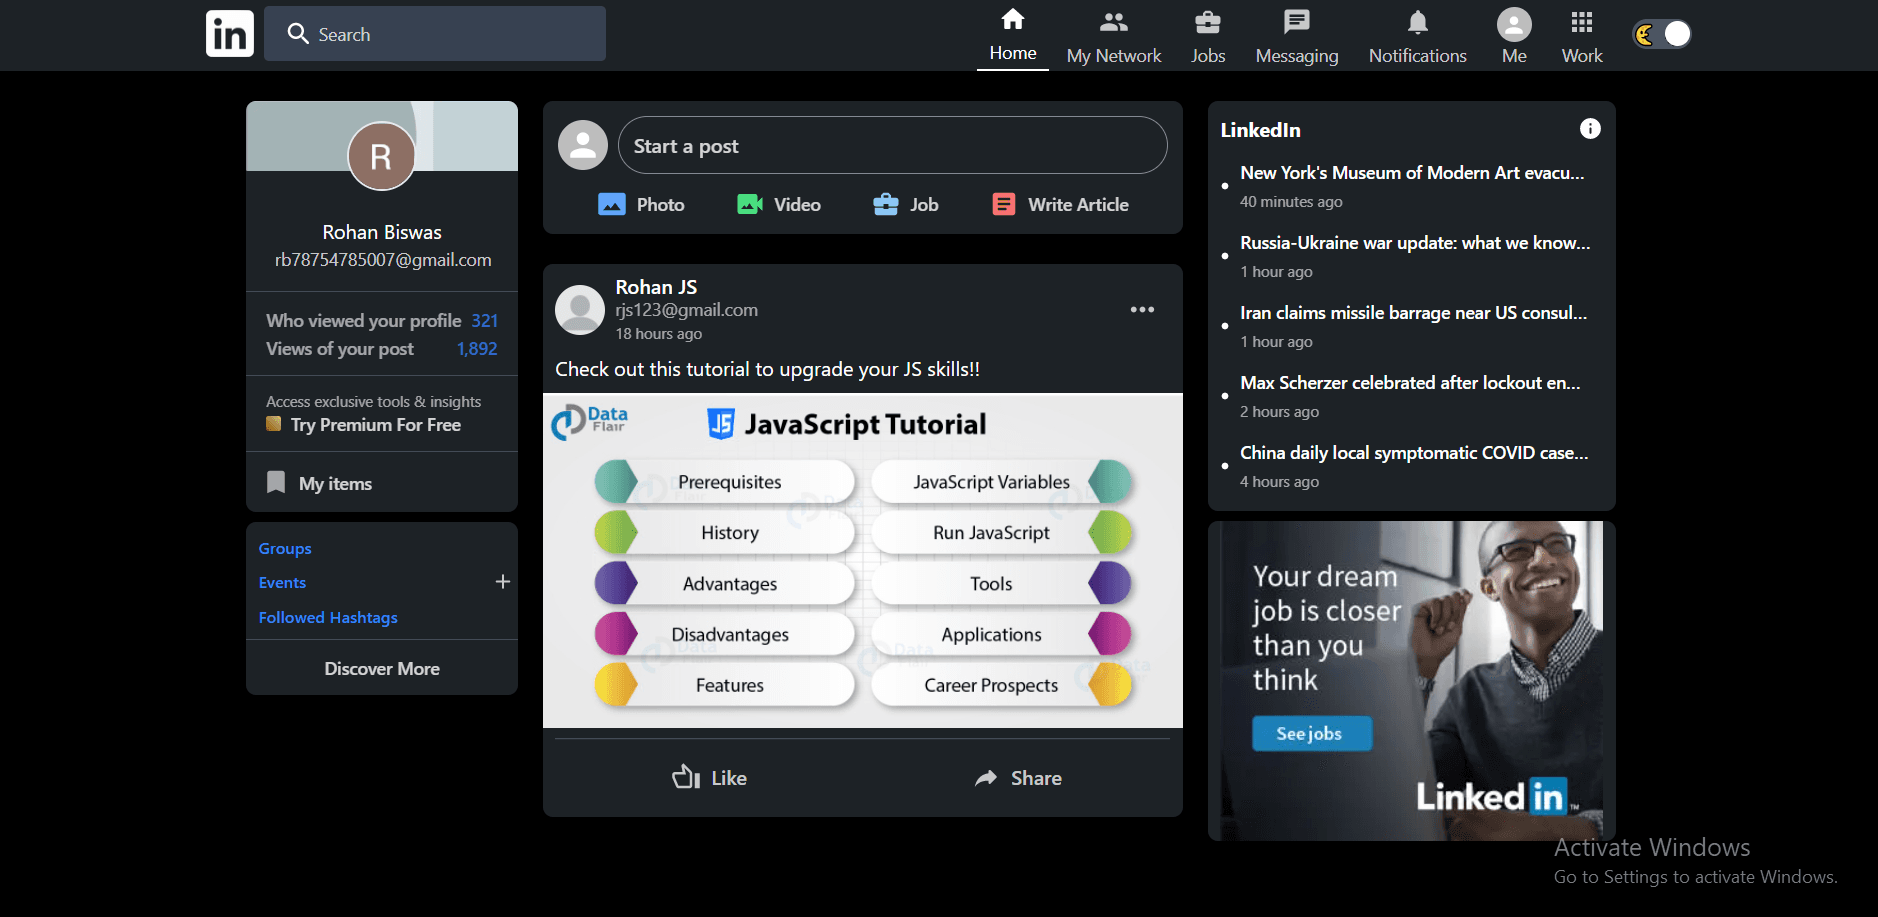Open the Russia-Ukraine war update news
Viewport: 1878px width, 917px height.
coord(1415,243)
